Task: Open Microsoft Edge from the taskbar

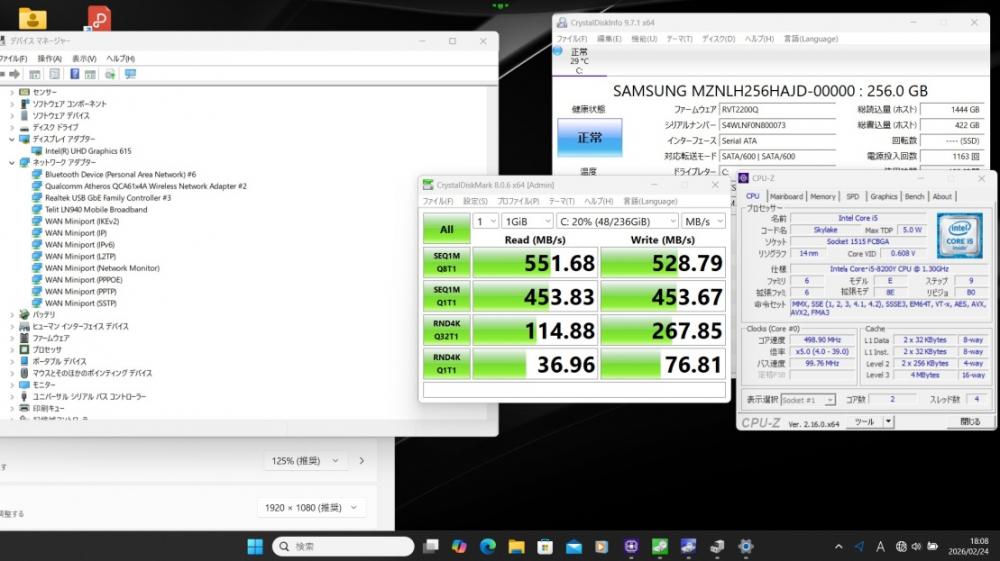Action: pyautogui.click(x=488, y=546)
